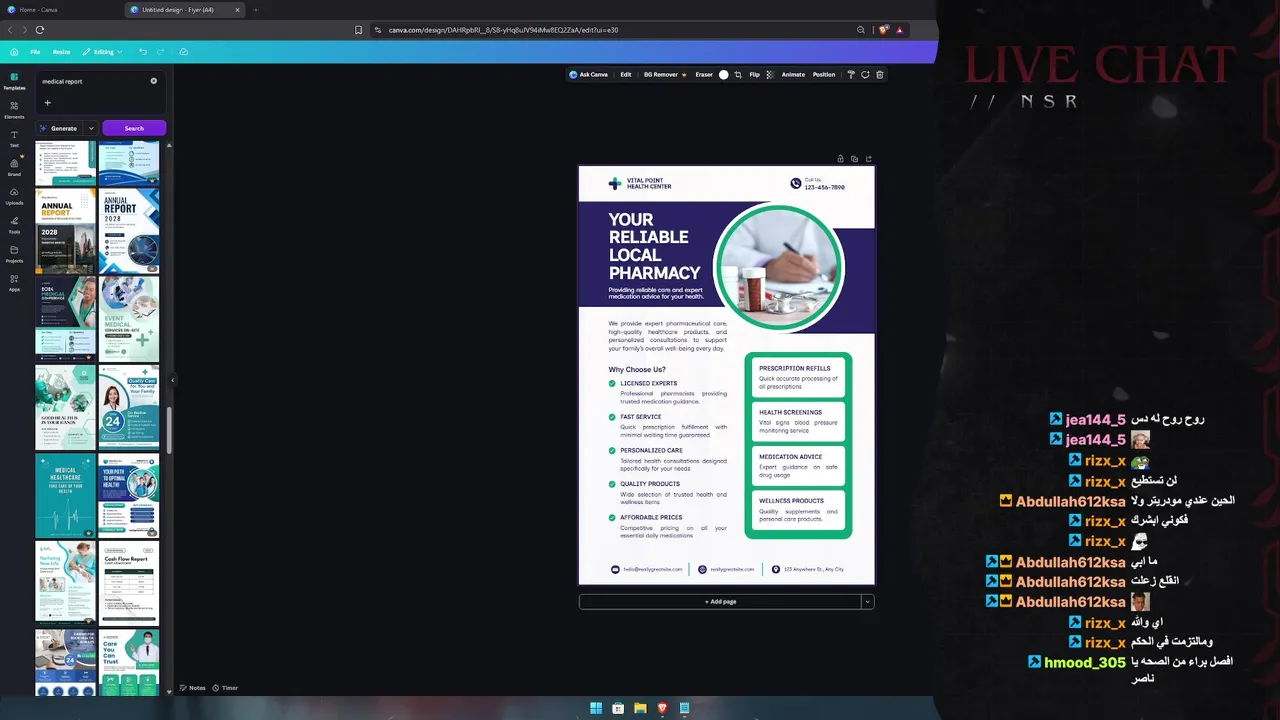Select the Crop tool icon
Image resolution: width=1280 pixels, height=720 pixels.
pyautogui.click(x=738, y=75)
